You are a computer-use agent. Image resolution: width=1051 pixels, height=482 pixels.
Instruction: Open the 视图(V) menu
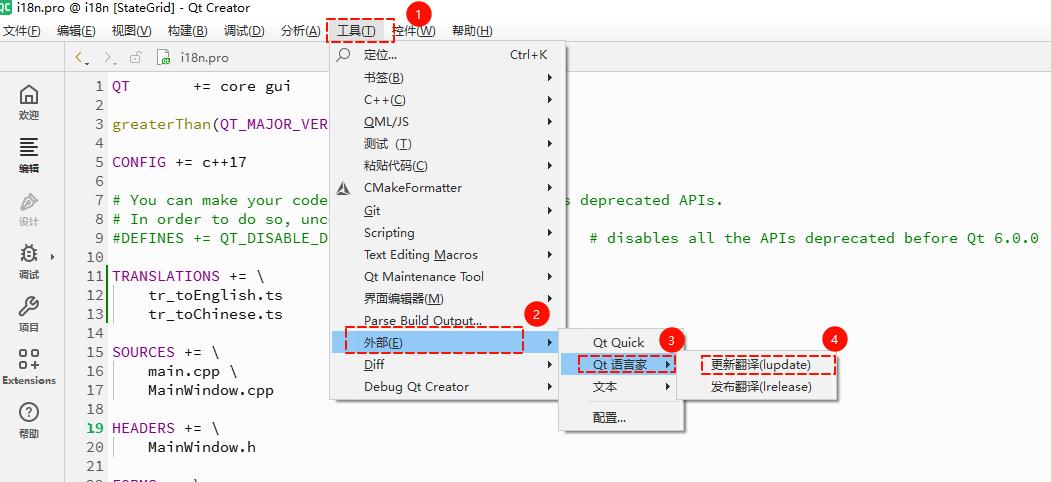[131, 31]
